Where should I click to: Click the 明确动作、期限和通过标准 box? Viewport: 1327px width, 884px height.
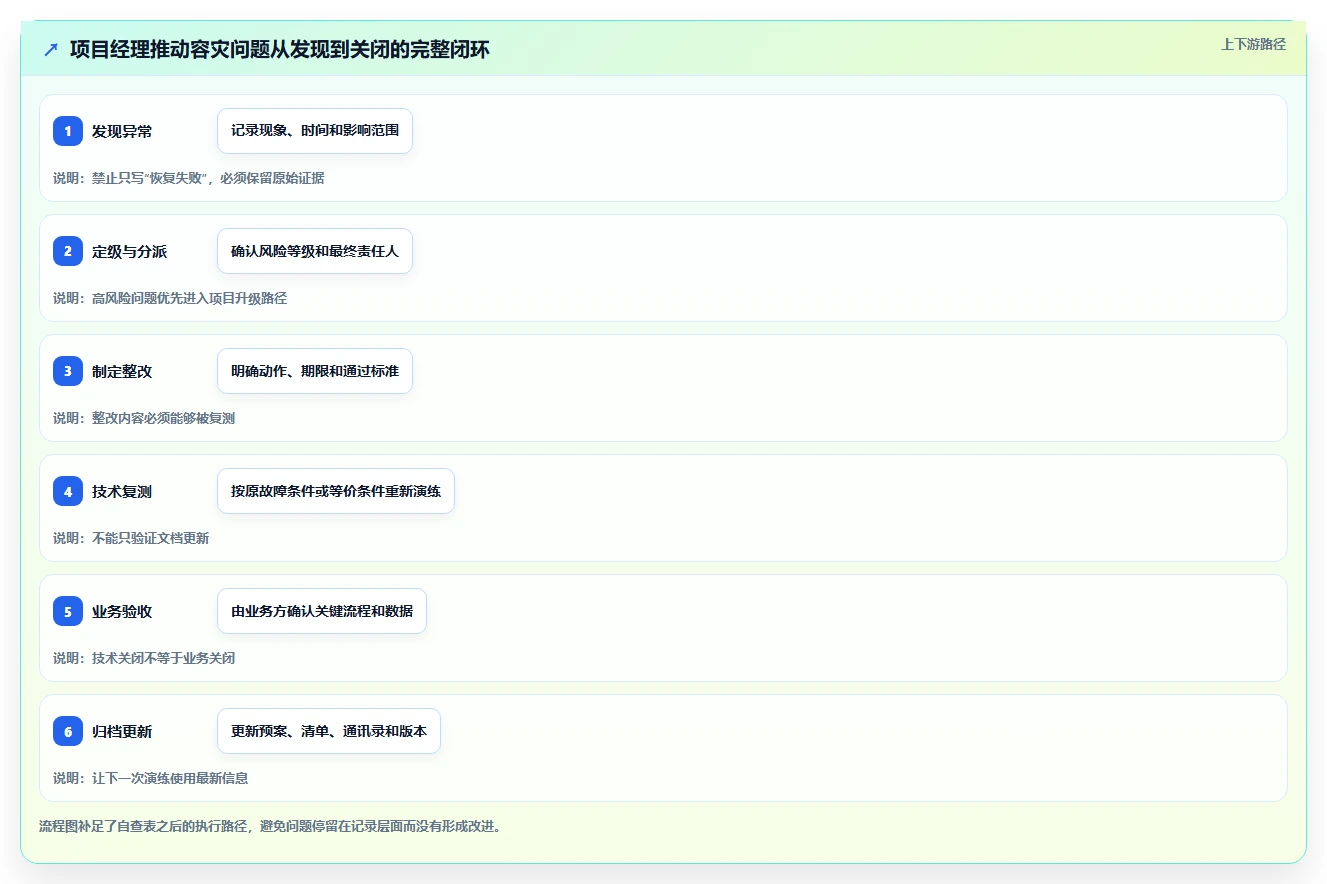[315, 371]
